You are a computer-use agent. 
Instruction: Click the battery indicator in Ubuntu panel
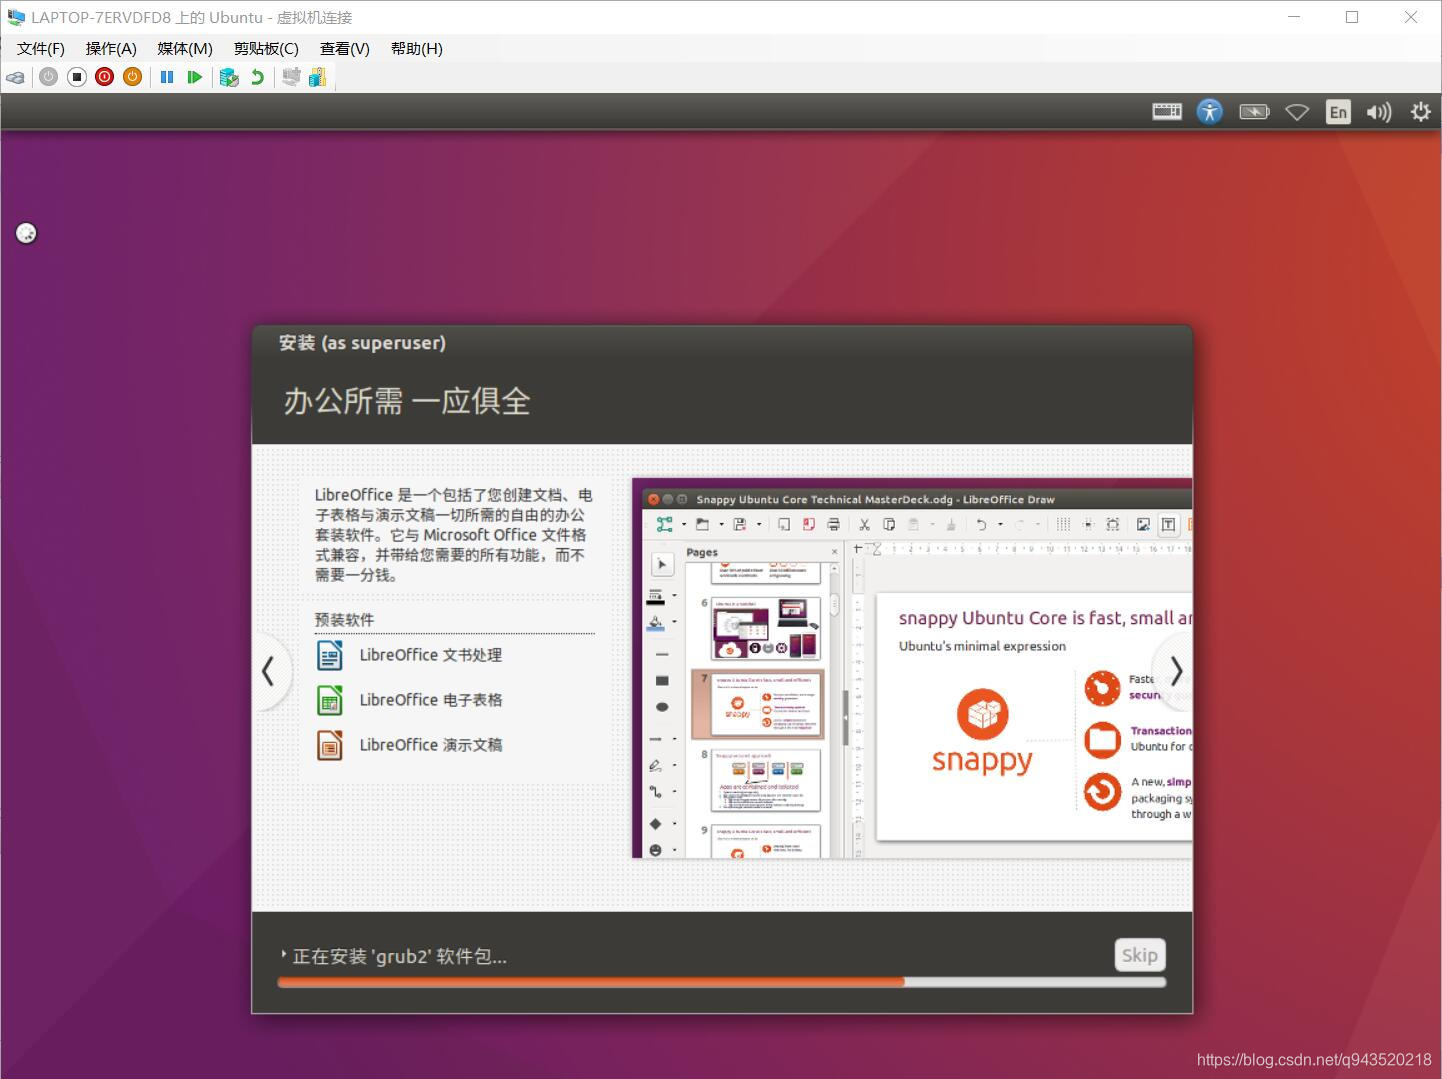(1254, 111)
